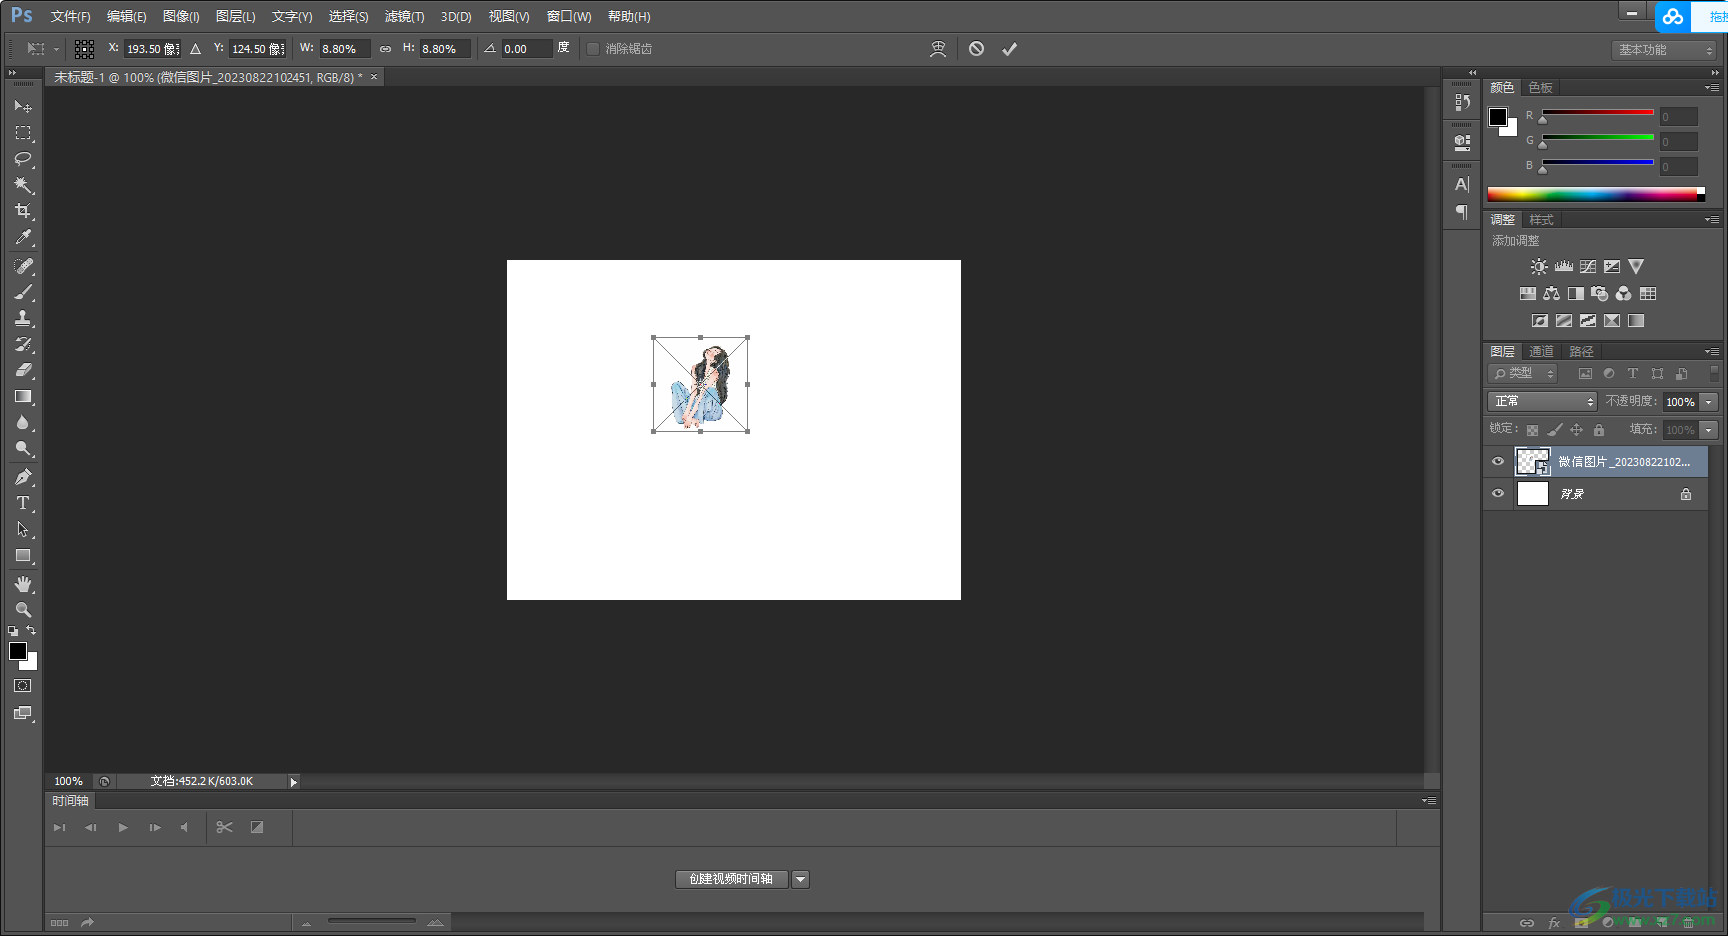Close the 未标题-1 document tab

coord(374,77)
